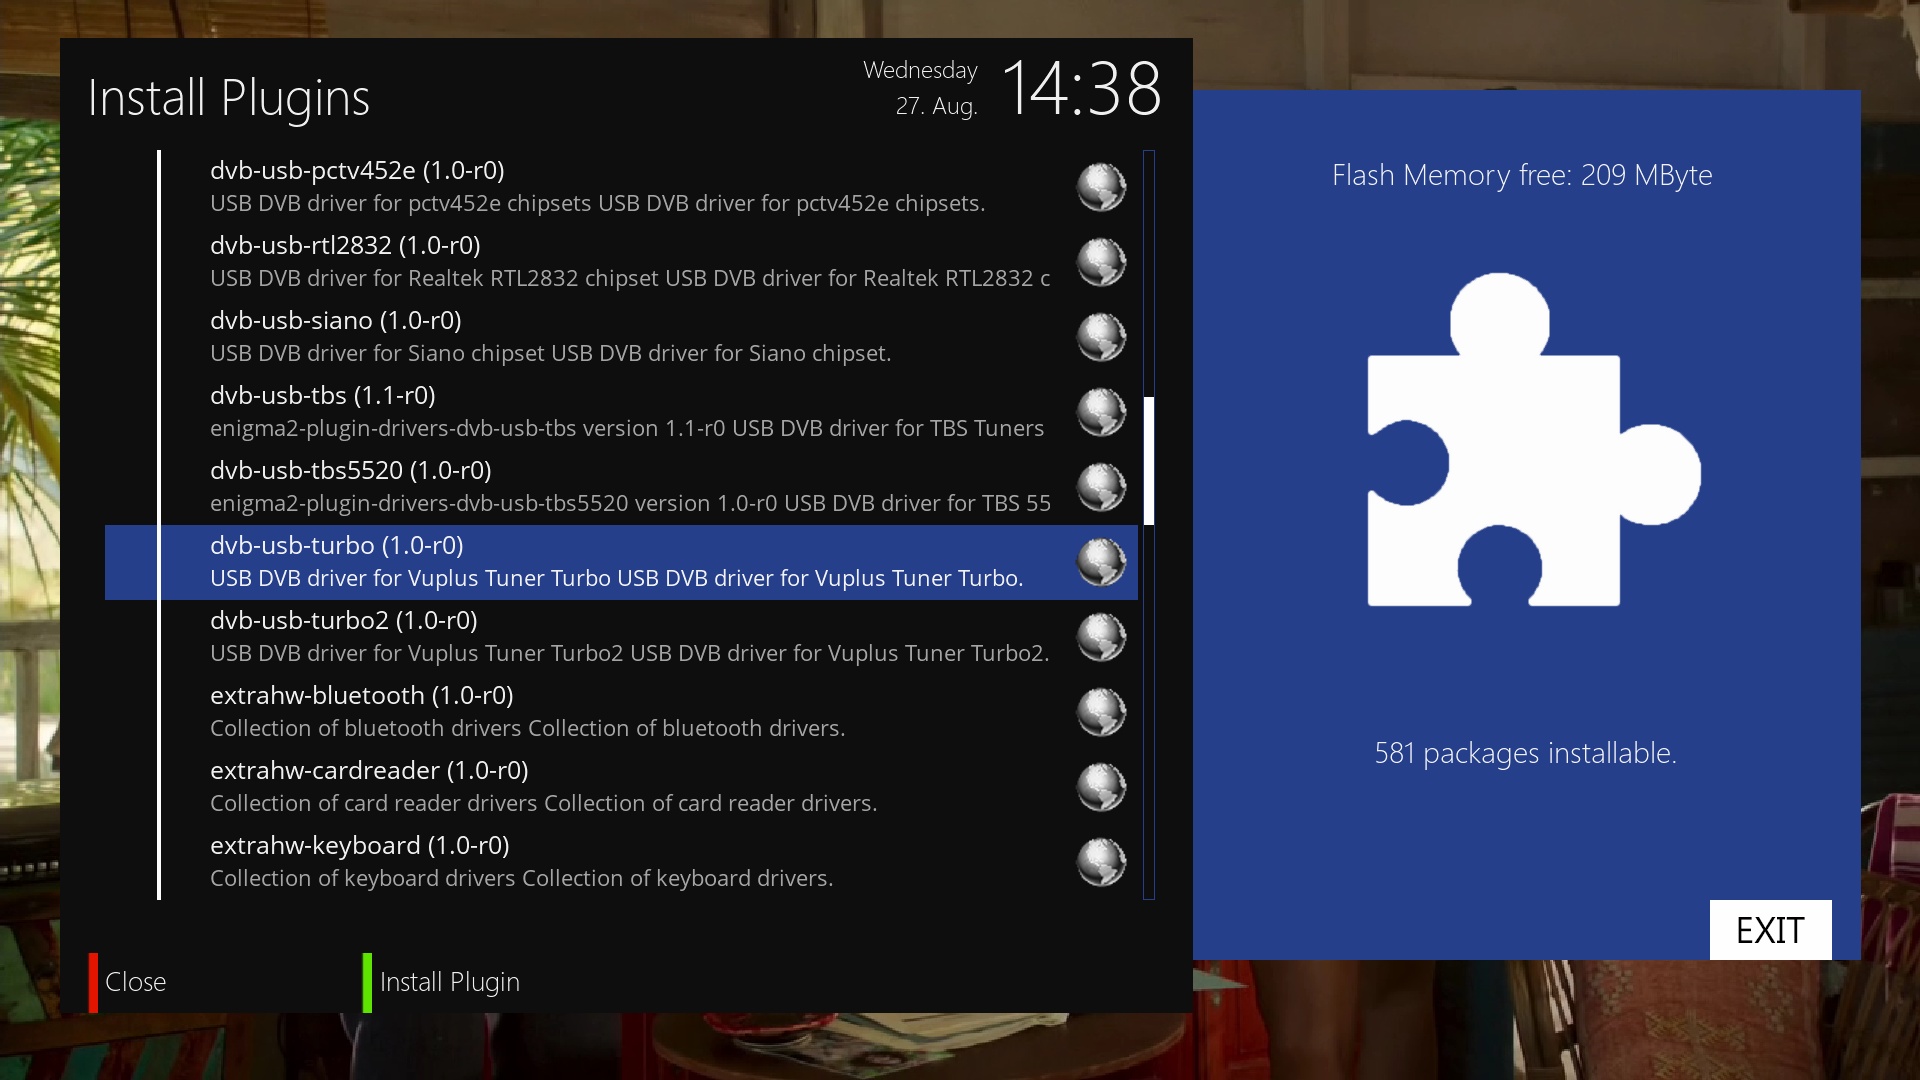Select extrahw-keyboard (1.0-r0) package
The height and width of the screenshot is (1080, 1920).
pos(621,862)
